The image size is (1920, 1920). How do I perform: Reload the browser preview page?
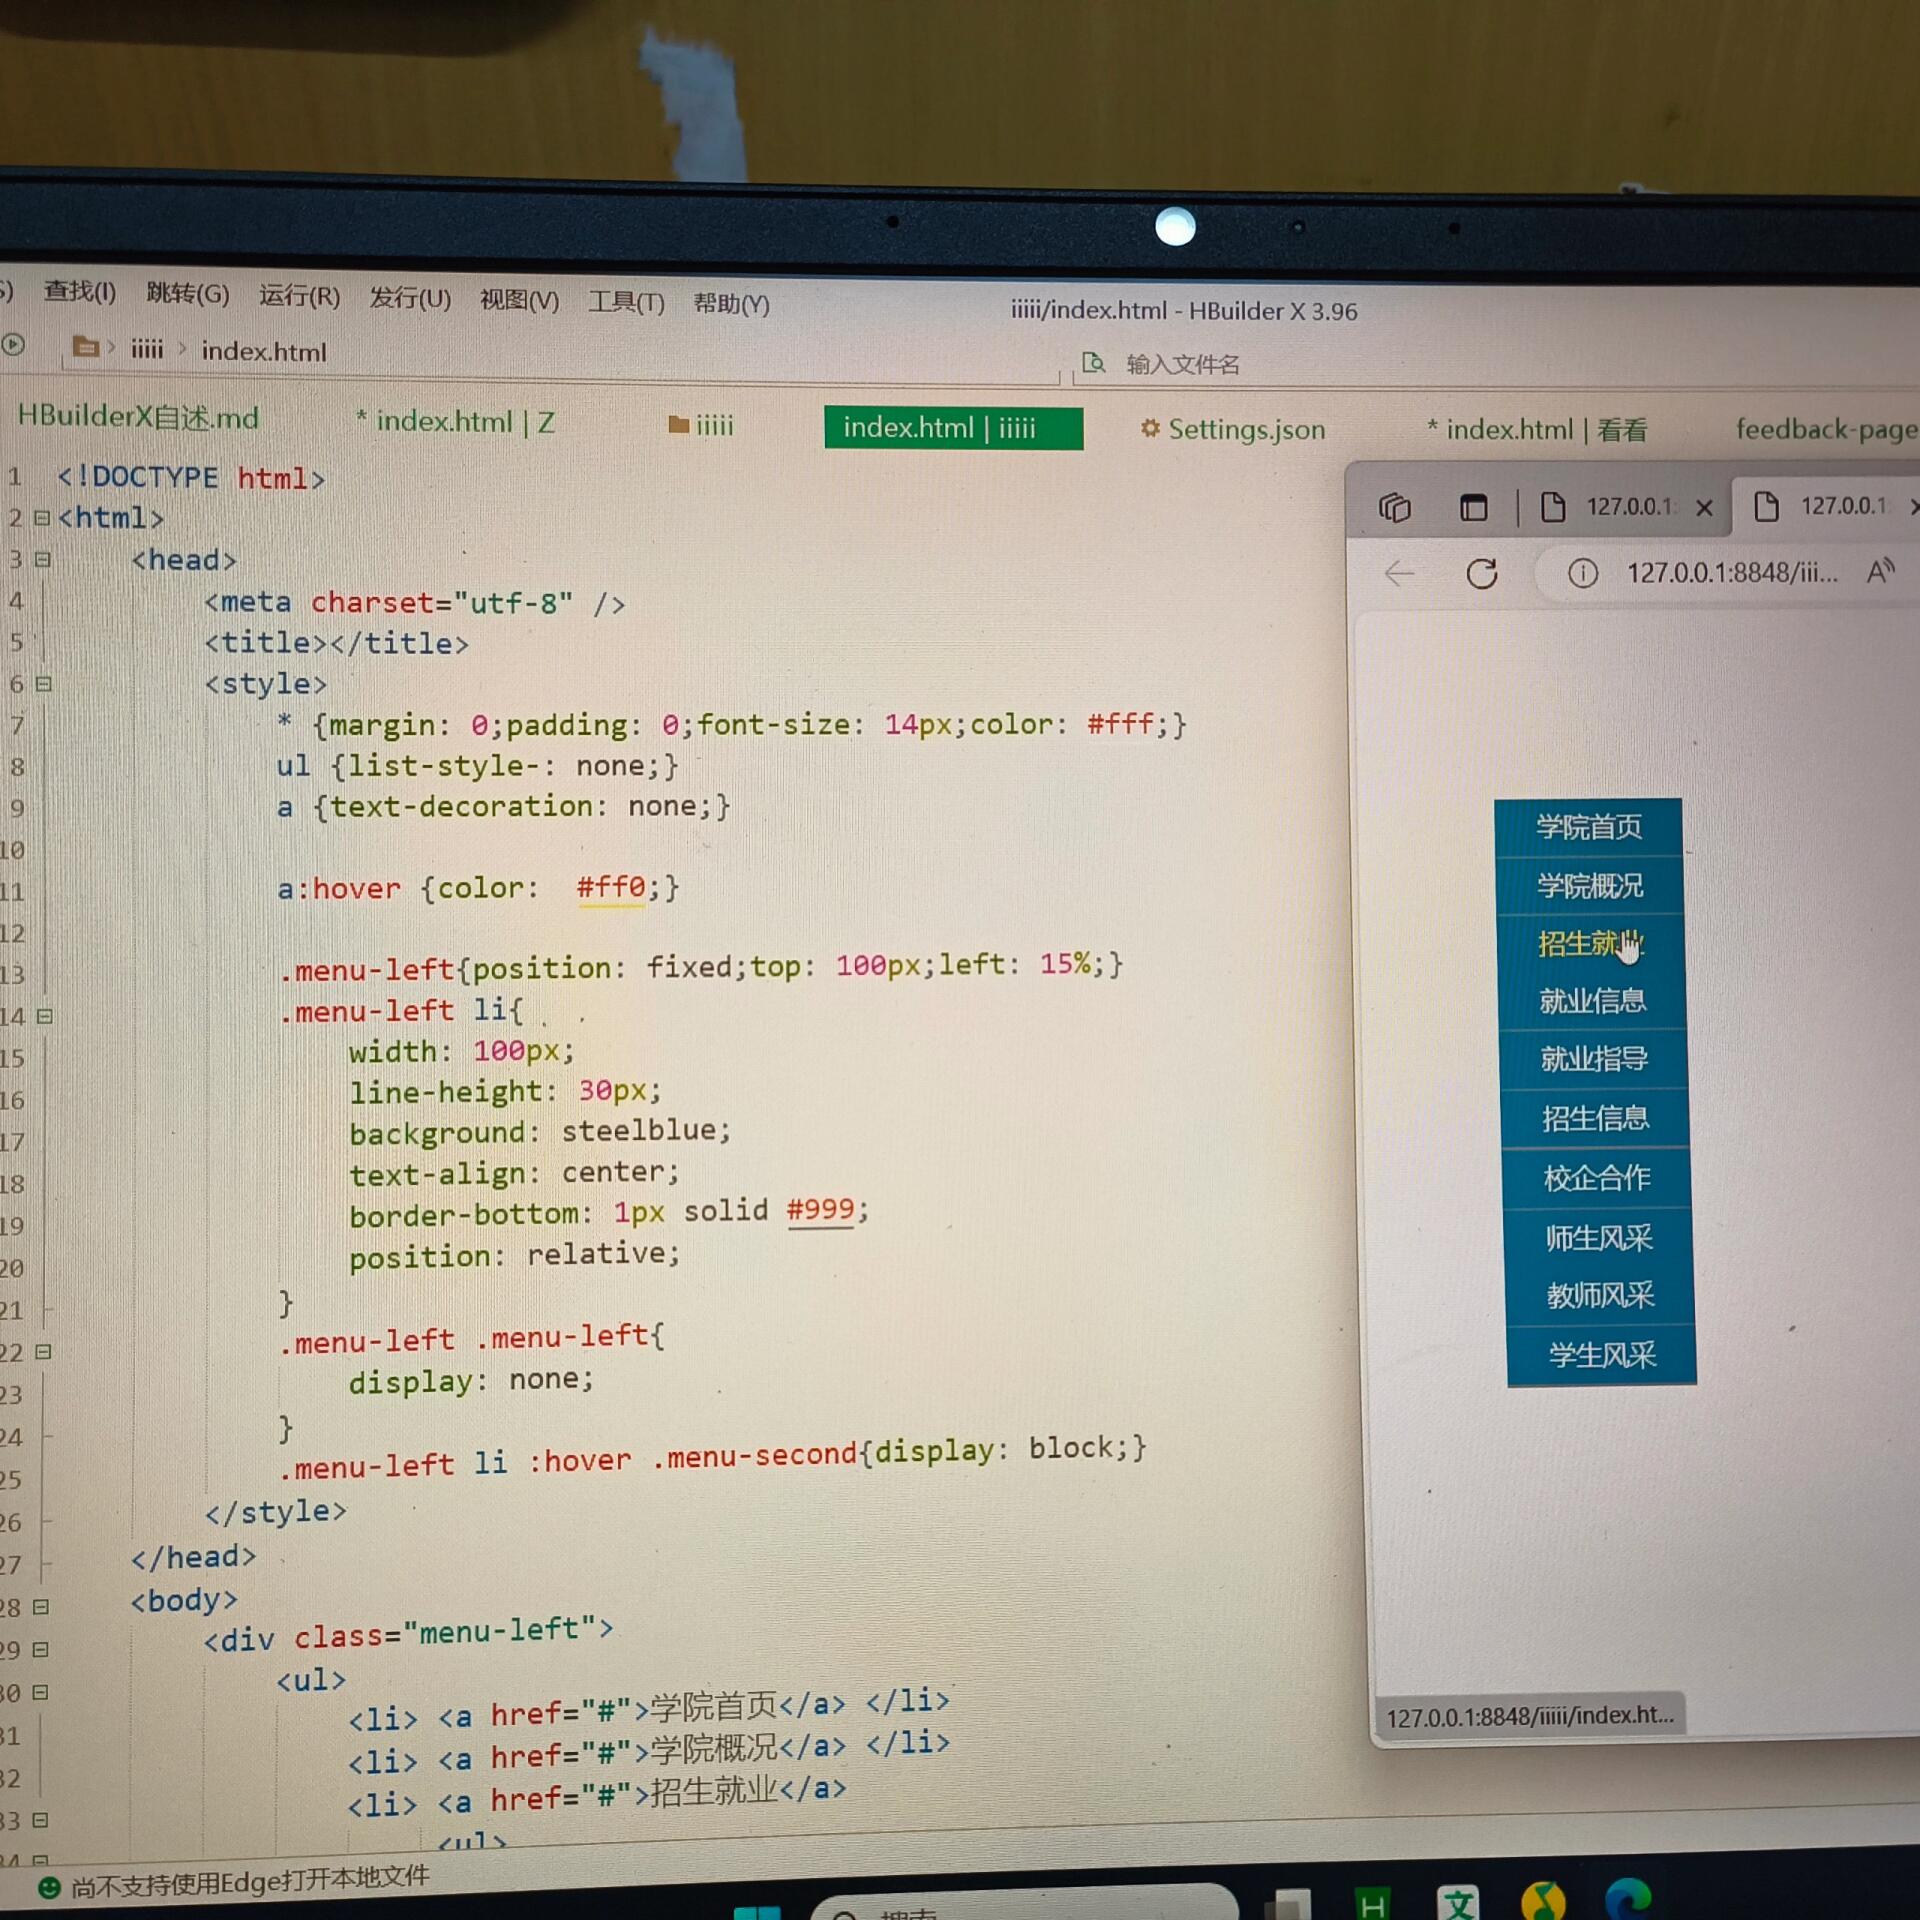1481,573
